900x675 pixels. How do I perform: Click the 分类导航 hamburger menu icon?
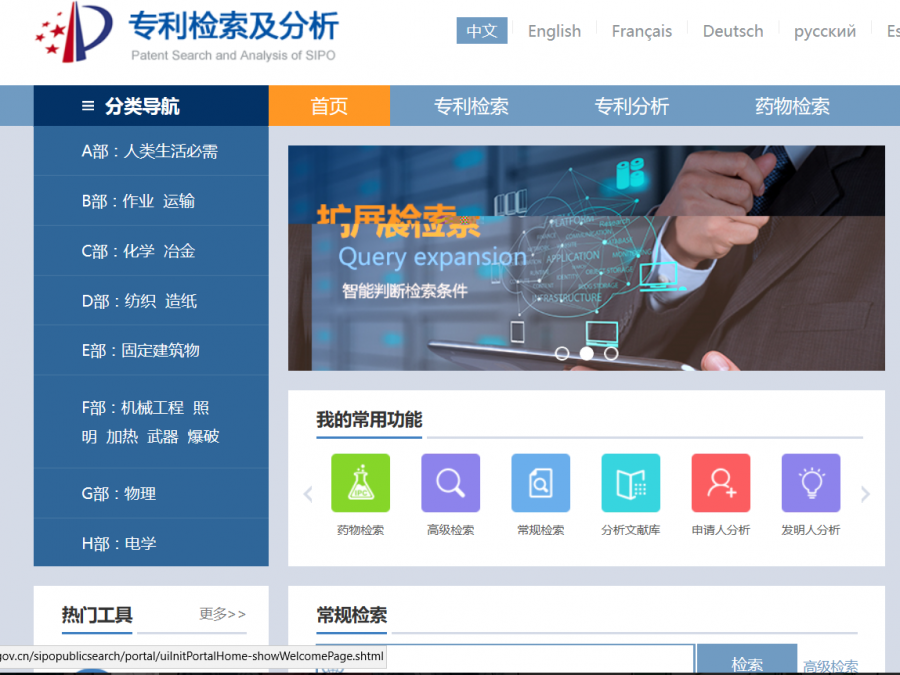[88, 106]
